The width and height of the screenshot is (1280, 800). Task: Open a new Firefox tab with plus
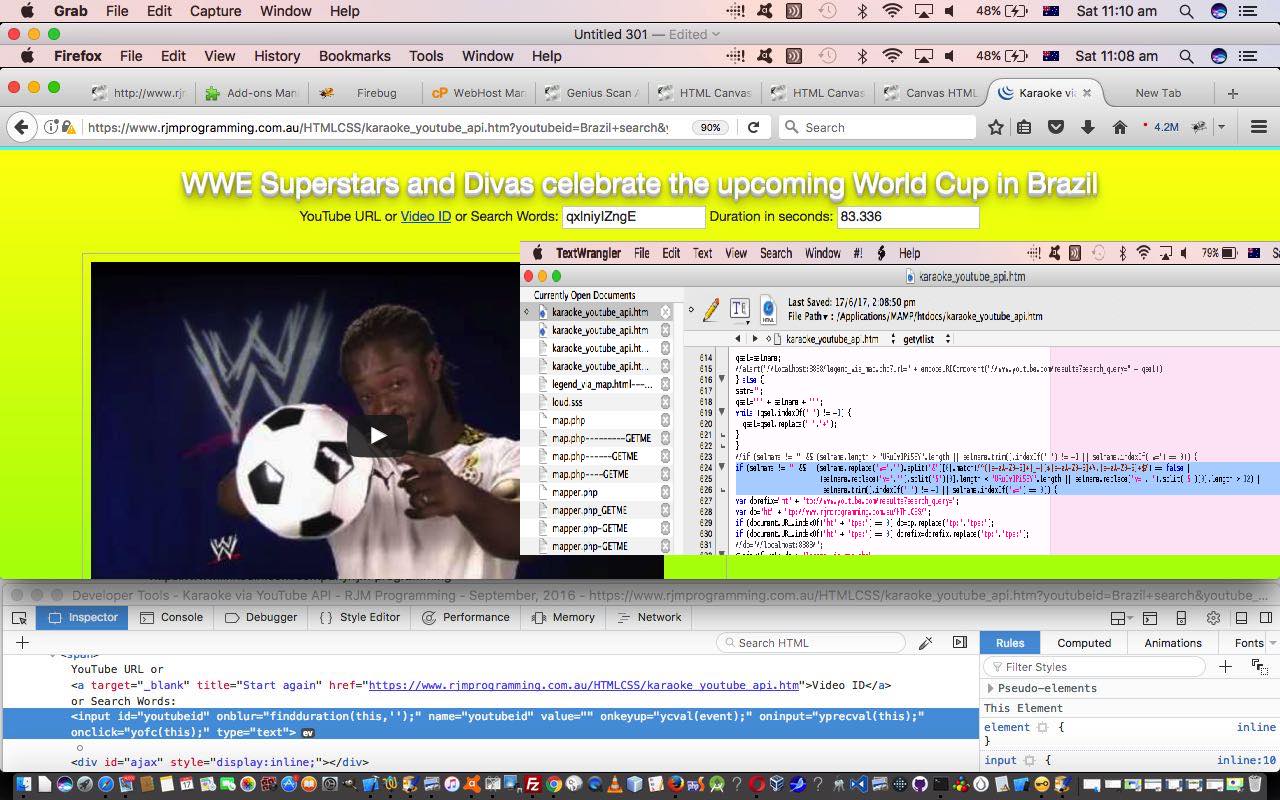[x=1233, y=93]
